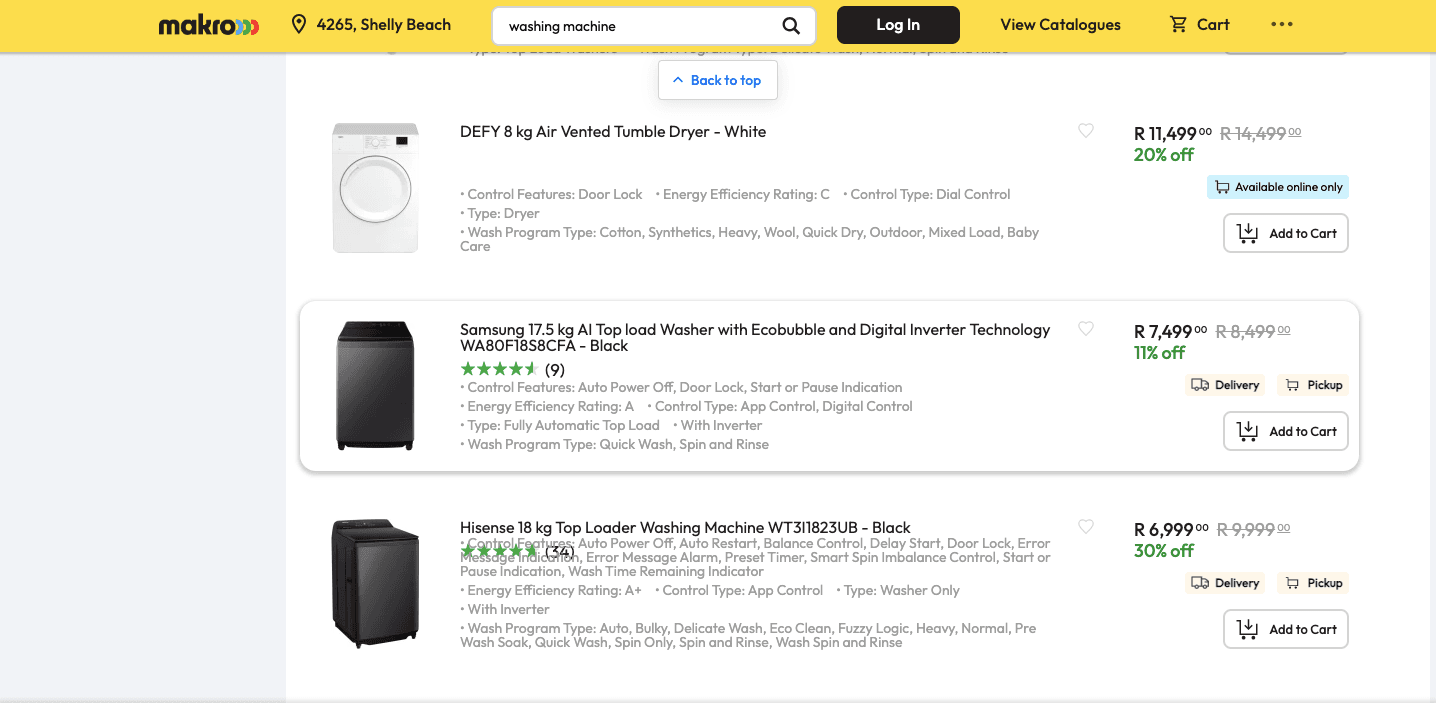Open the shopping cart icon
1436x703 pixels.
click(1179, 25)
